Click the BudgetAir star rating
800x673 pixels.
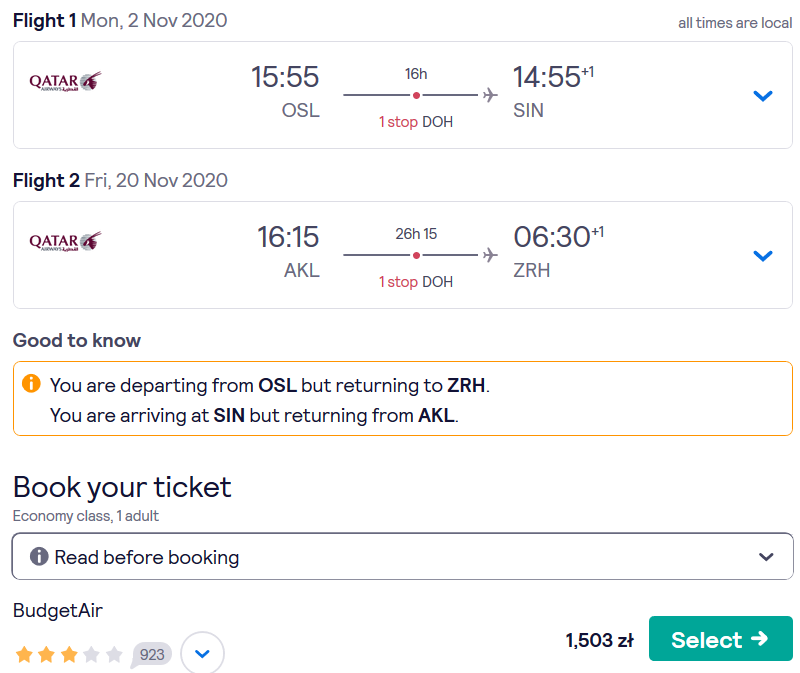[x=69, y=654]
